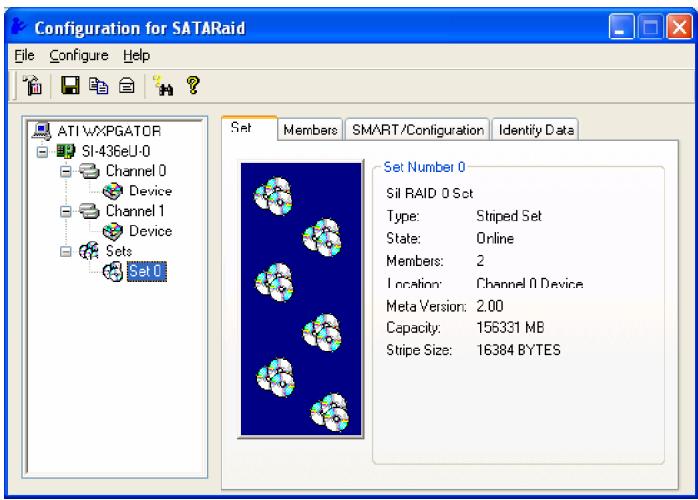This screenshot has width=698, height=500.
Task: Collapse the SI-436eU-0 tree node
Action: [x=42, y=152]
